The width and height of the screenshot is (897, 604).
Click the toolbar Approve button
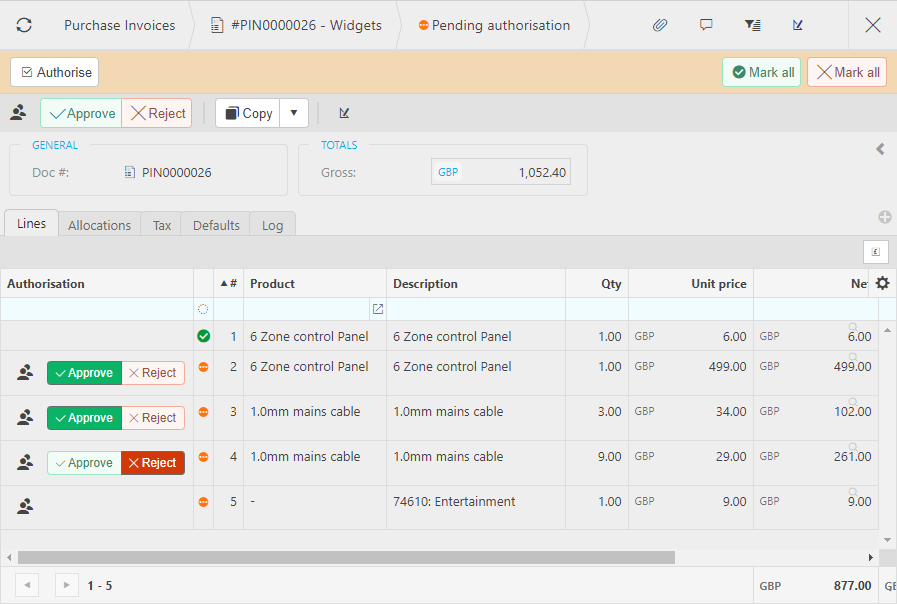[81, 113]
